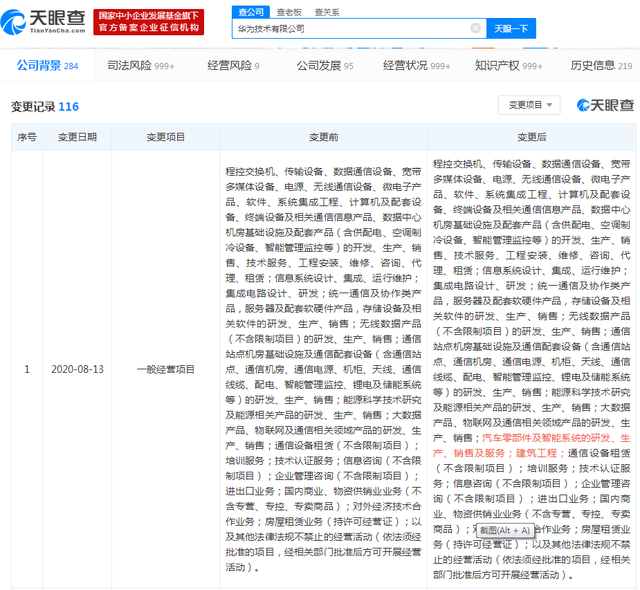Open the 公司背景 tab

pos(47,66)
